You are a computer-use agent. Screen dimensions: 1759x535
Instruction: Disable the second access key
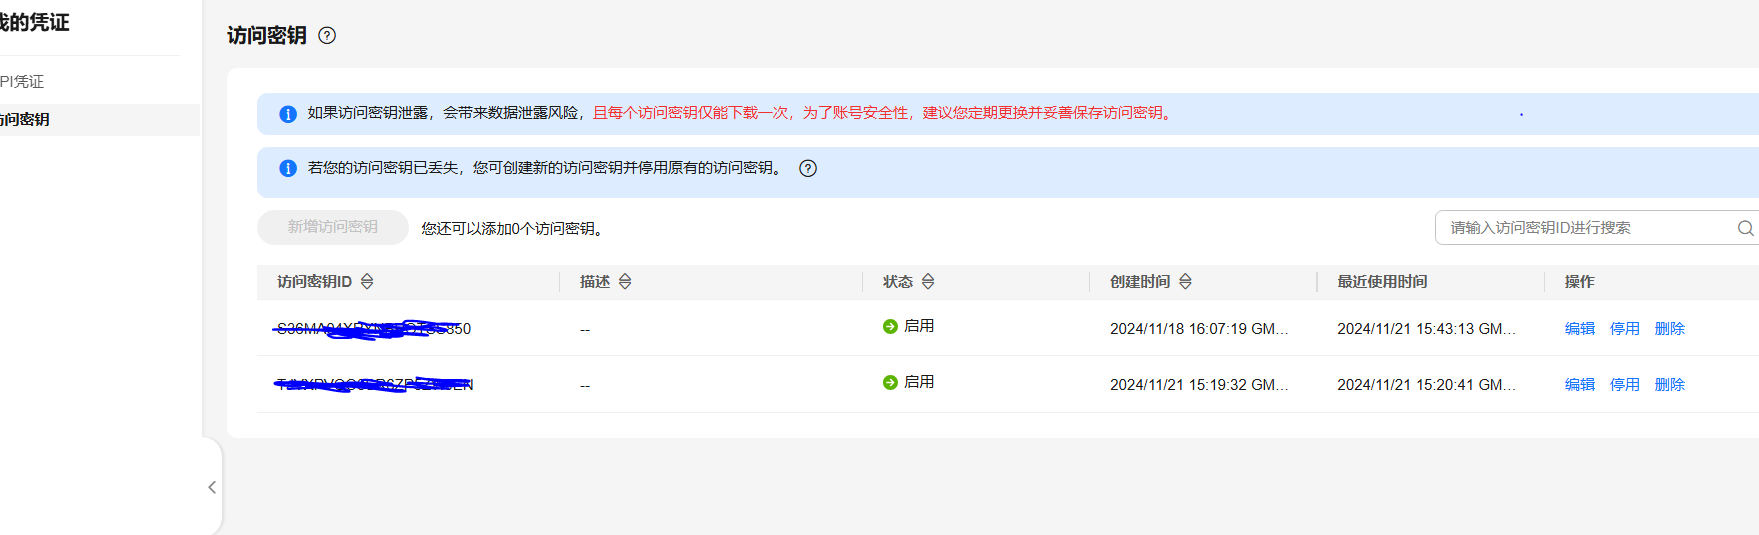pyautogui.click(x=1624, y=385)
